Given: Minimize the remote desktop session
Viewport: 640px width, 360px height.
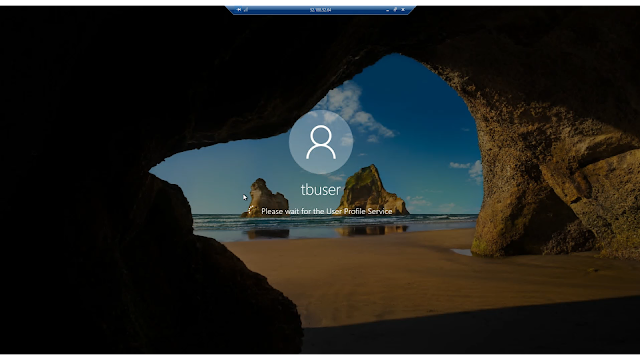Looking at the screenshot, I should pyautogui.click(x=387, y=10).
